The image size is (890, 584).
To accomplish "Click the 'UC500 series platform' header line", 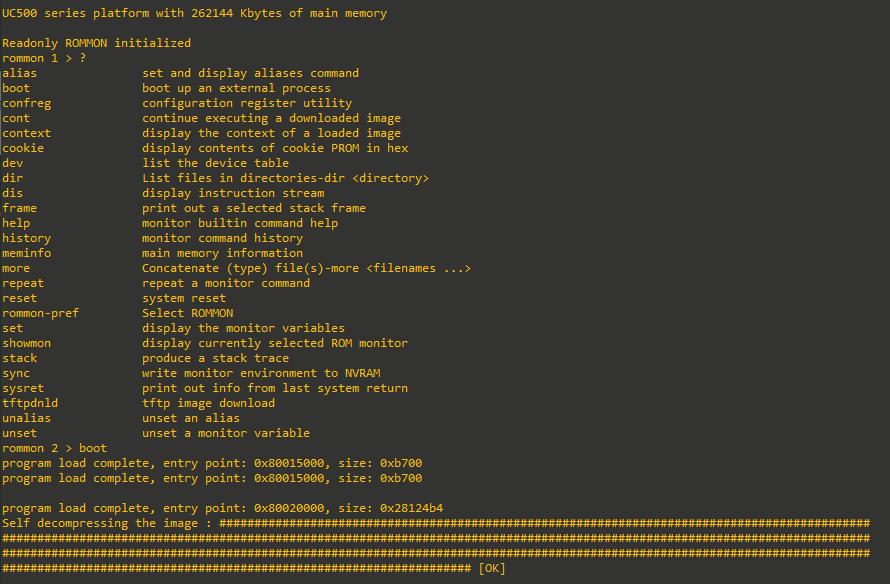I will pyautogui.click(x=195, y=13).
